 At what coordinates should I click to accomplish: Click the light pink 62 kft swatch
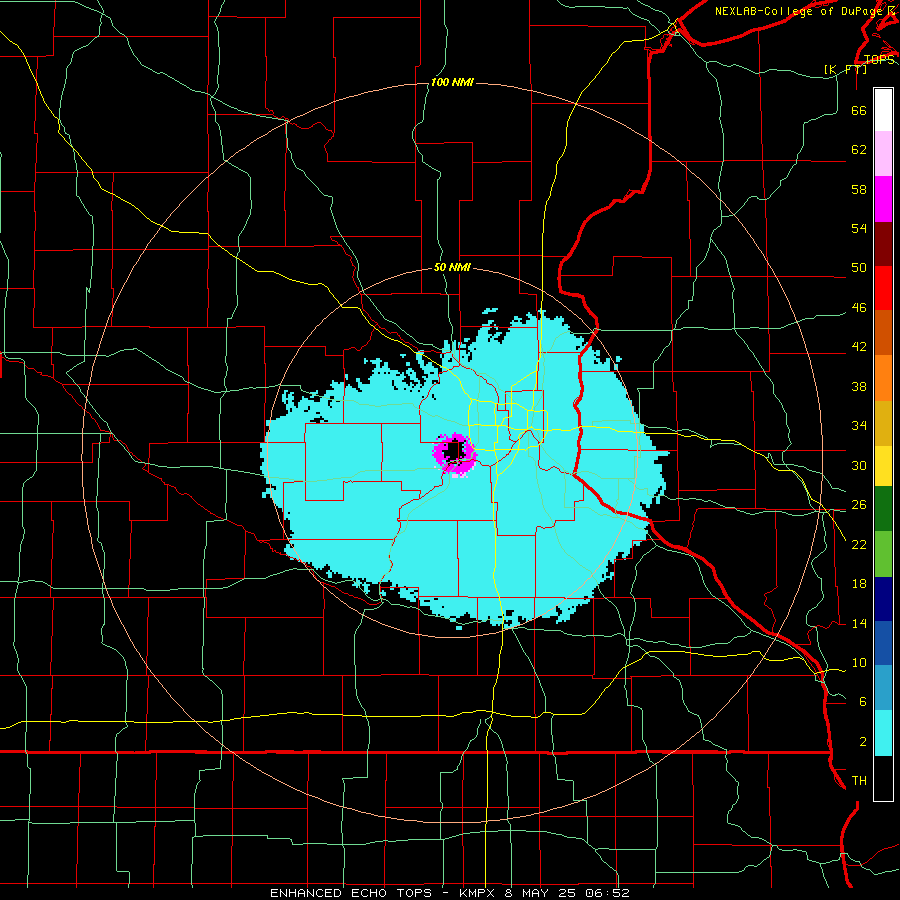point(883,154)
